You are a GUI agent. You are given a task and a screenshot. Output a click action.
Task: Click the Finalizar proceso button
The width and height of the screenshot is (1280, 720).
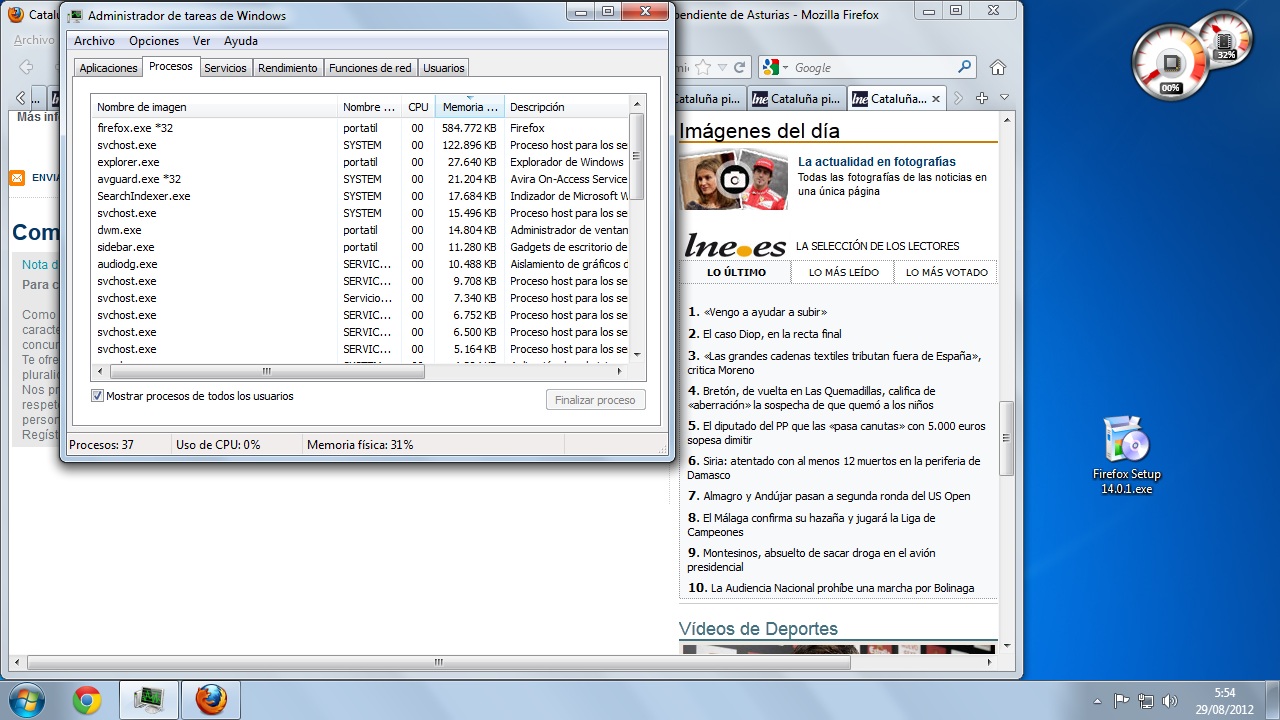[596, 400]
